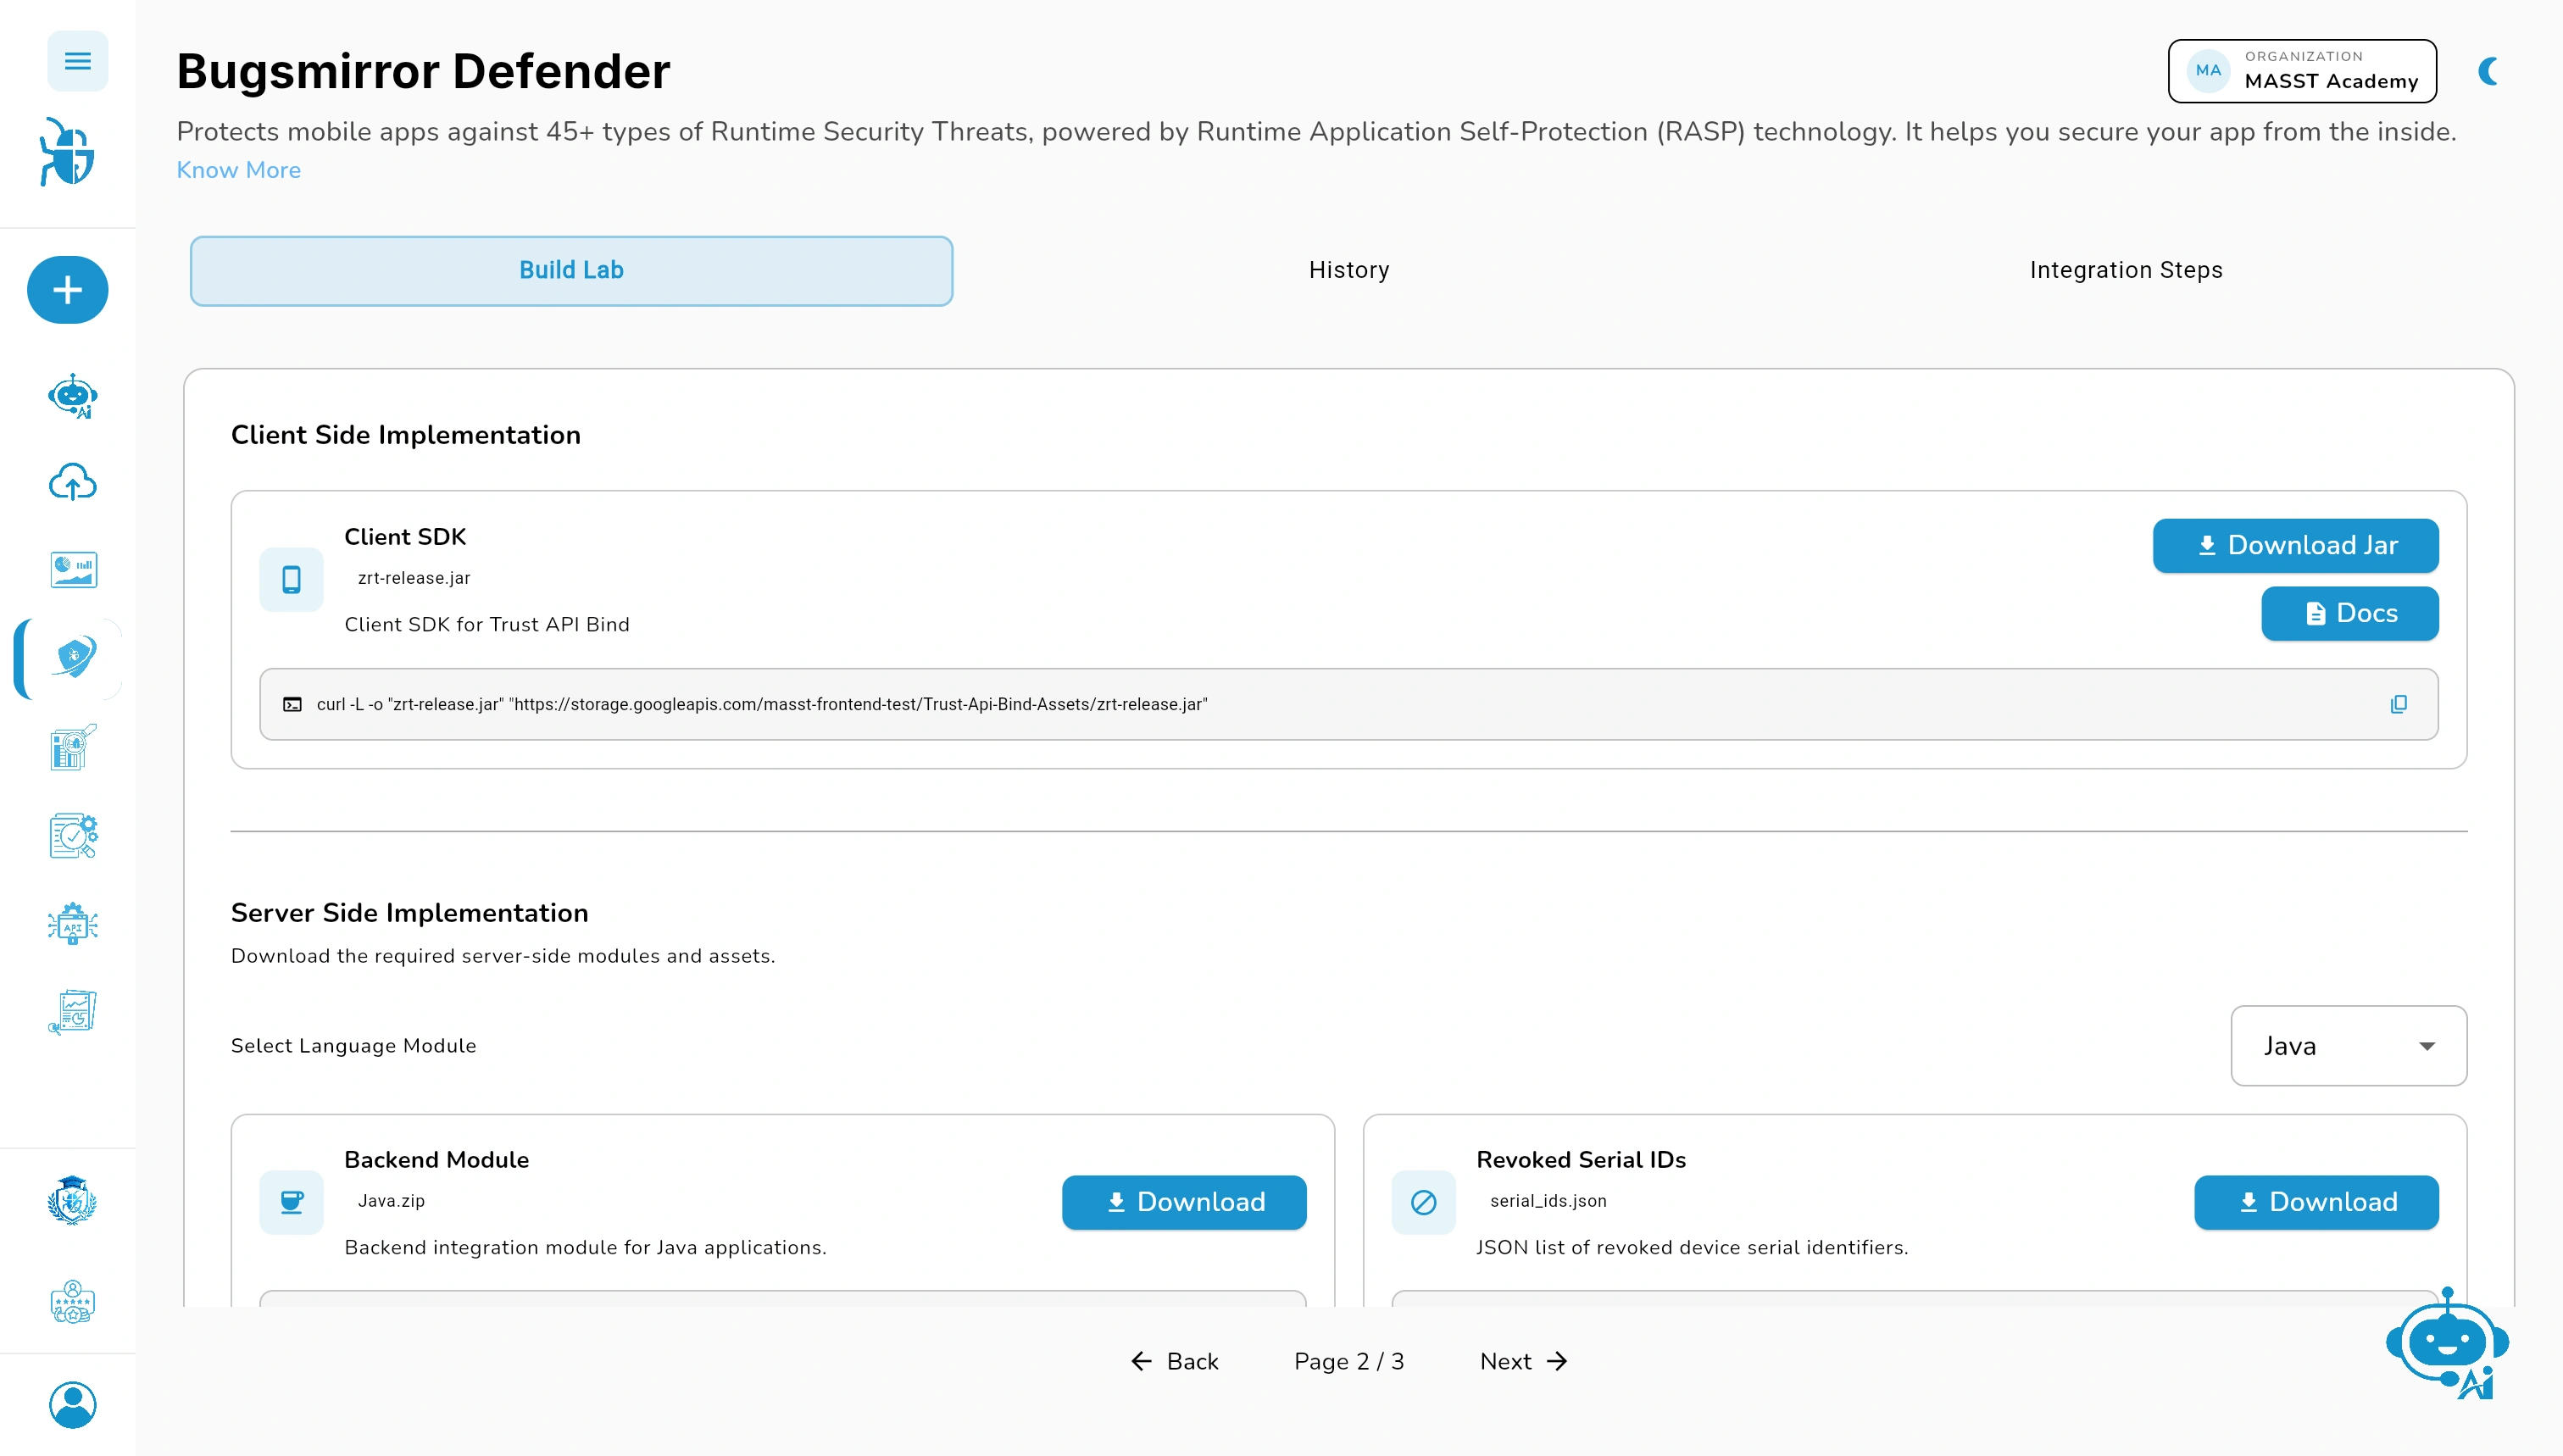Open the reports charts sidebar icon
Screen dimensions: 2563x1456
73,1012
